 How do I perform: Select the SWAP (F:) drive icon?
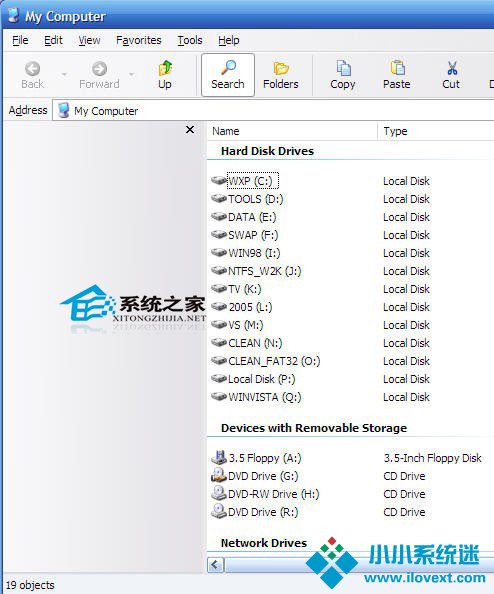click(219, 234)
